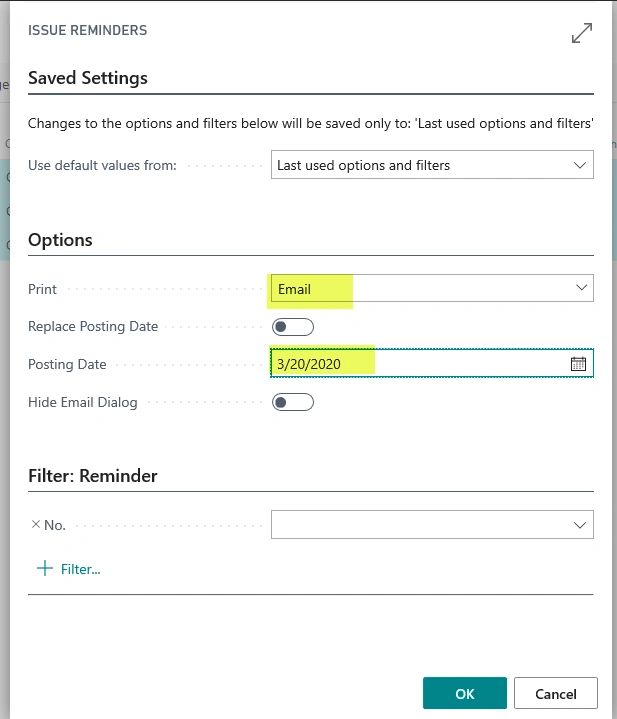Screen dimensions: 617x719
Task: Toggle the Hide Email Dialog switch
Action: [x=293, y=402]
